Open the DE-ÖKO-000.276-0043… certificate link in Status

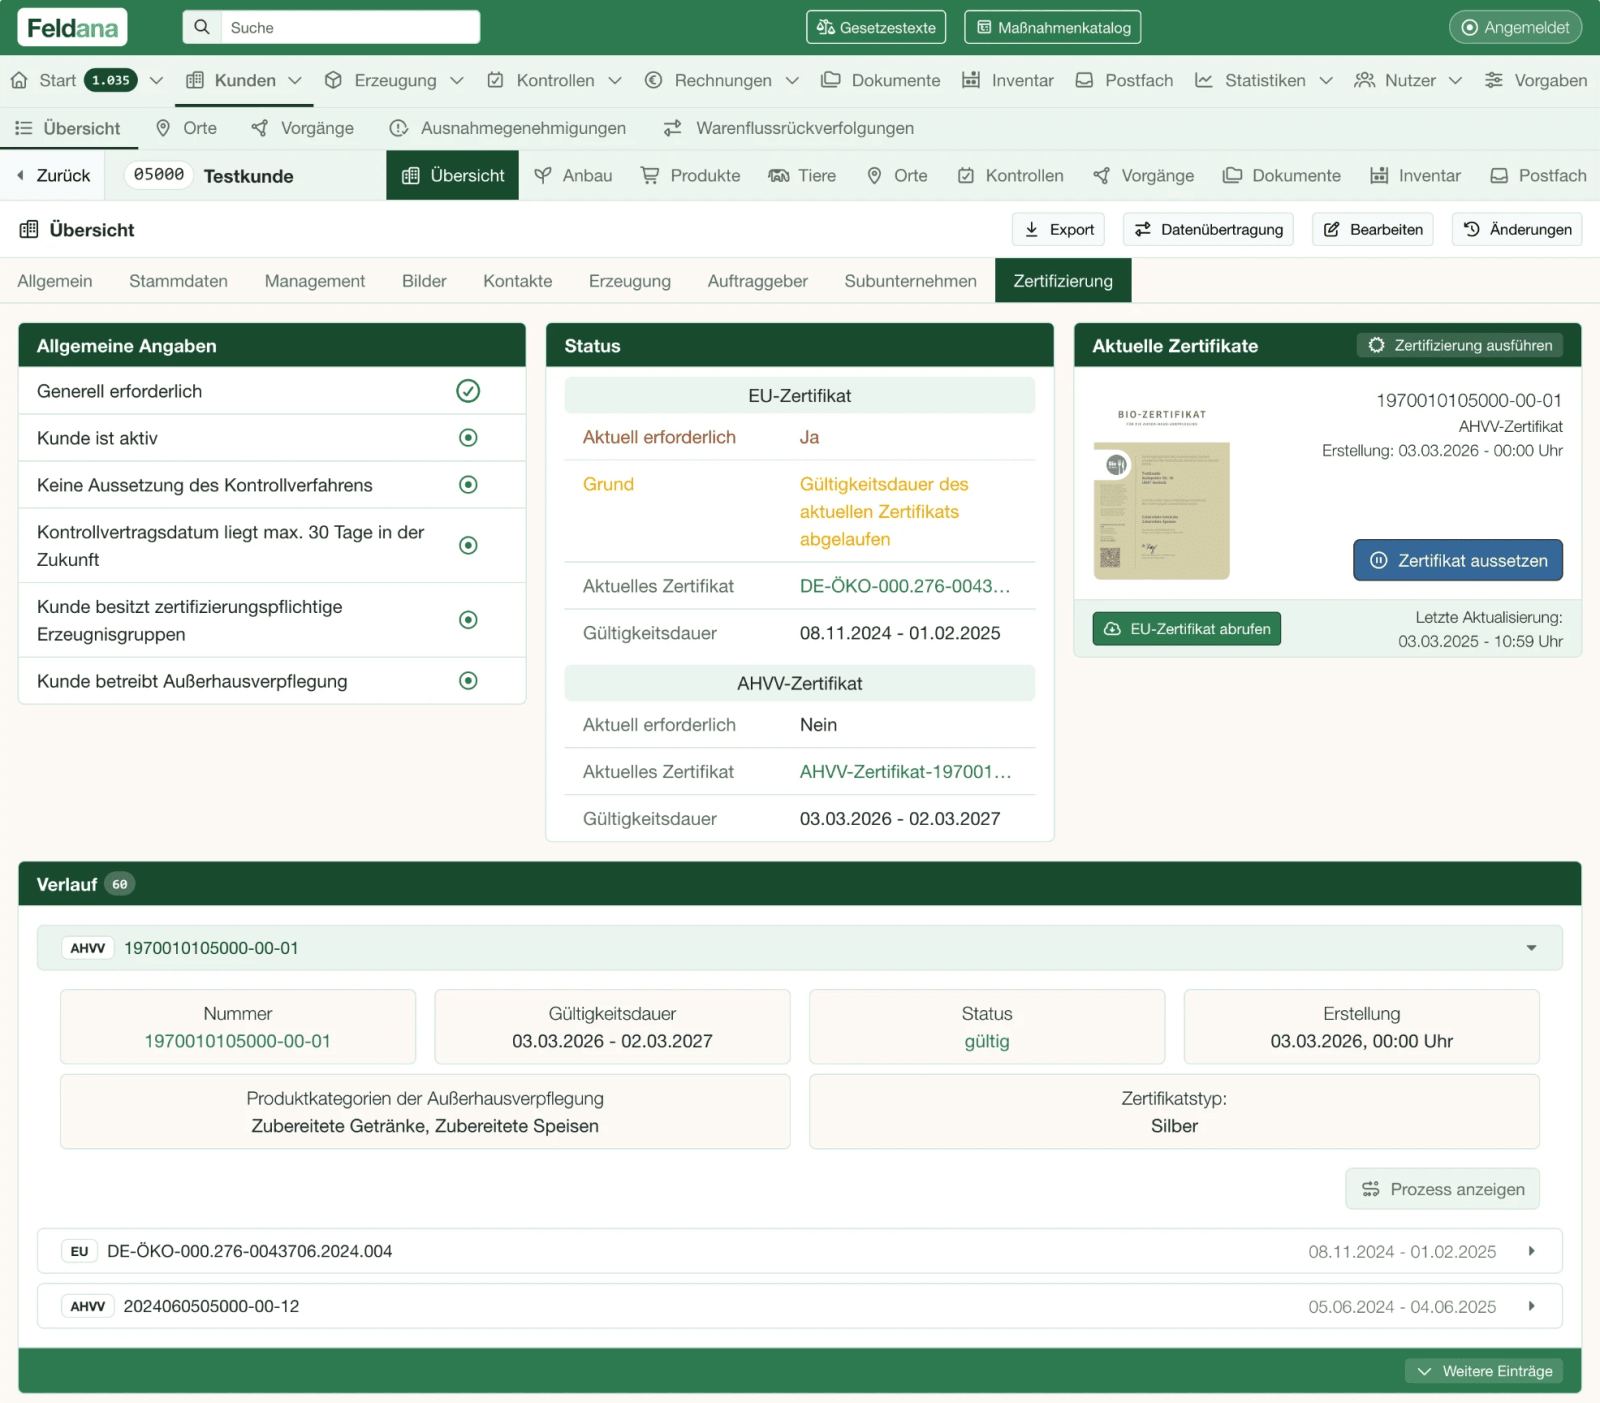[x=905, y=586]
